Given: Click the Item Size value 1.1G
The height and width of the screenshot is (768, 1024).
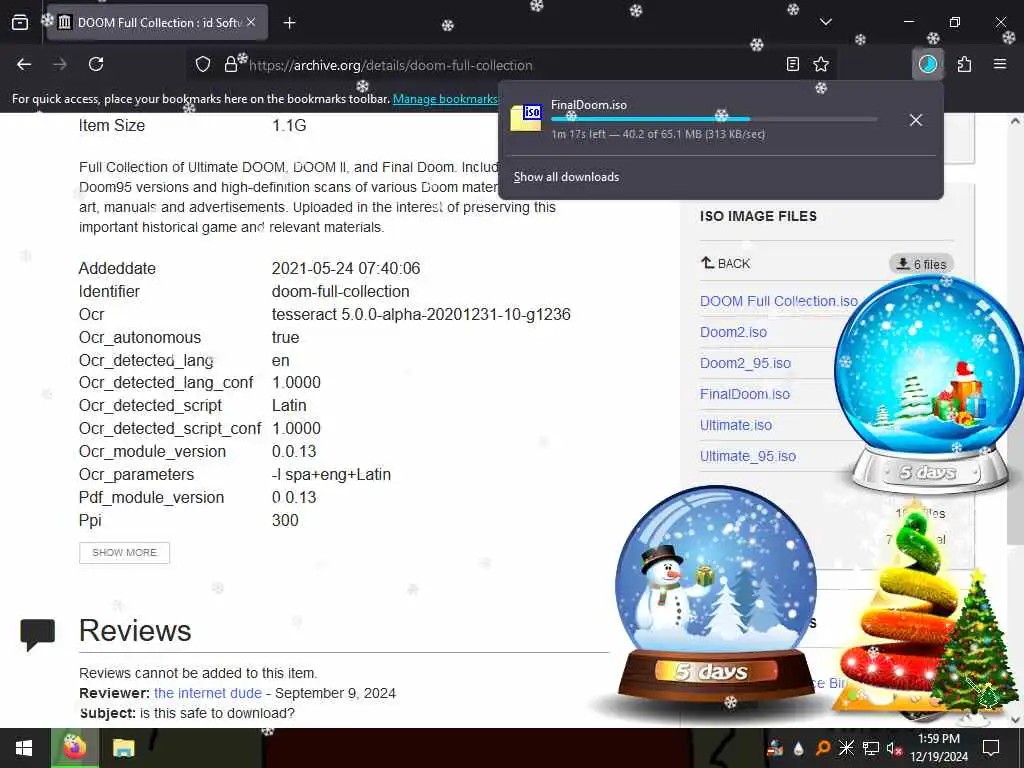Looking at the screenshot, I should tap(289, 125).
